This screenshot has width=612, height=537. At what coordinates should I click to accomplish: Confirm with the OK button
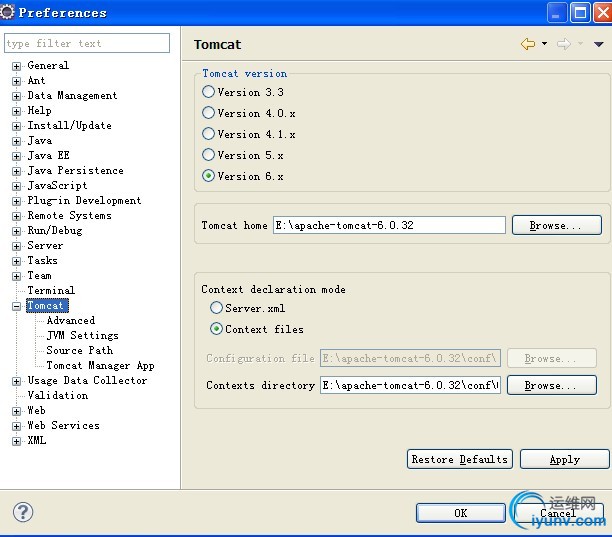tap(461, 512)
